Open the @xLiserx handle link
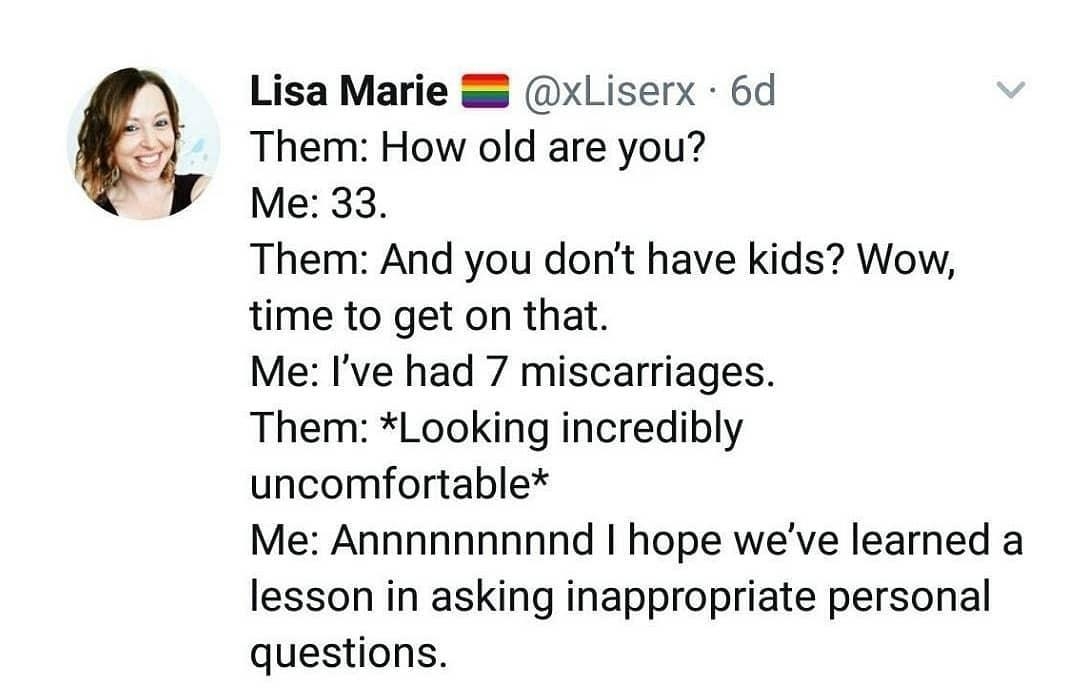1079x696 pixels. coord(609,92)
